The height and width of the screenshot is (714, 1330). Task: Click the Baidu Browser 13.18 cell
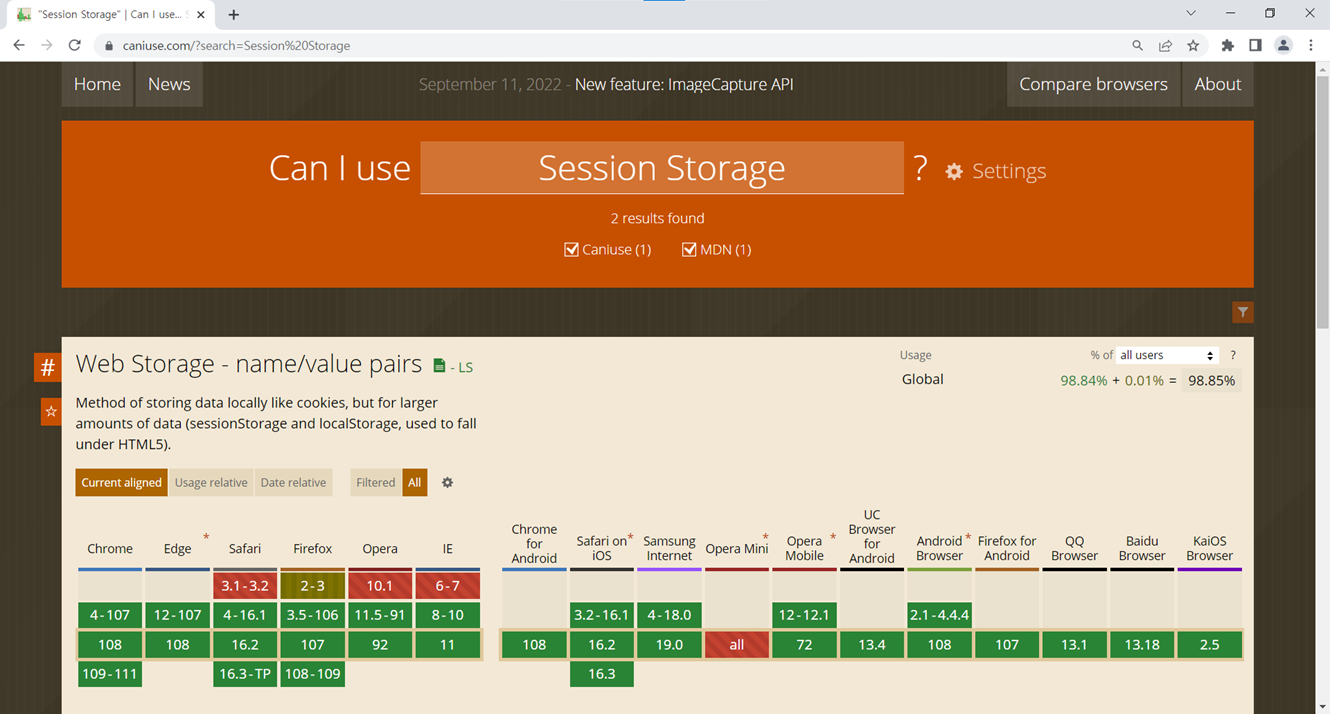coord(1142,645)
